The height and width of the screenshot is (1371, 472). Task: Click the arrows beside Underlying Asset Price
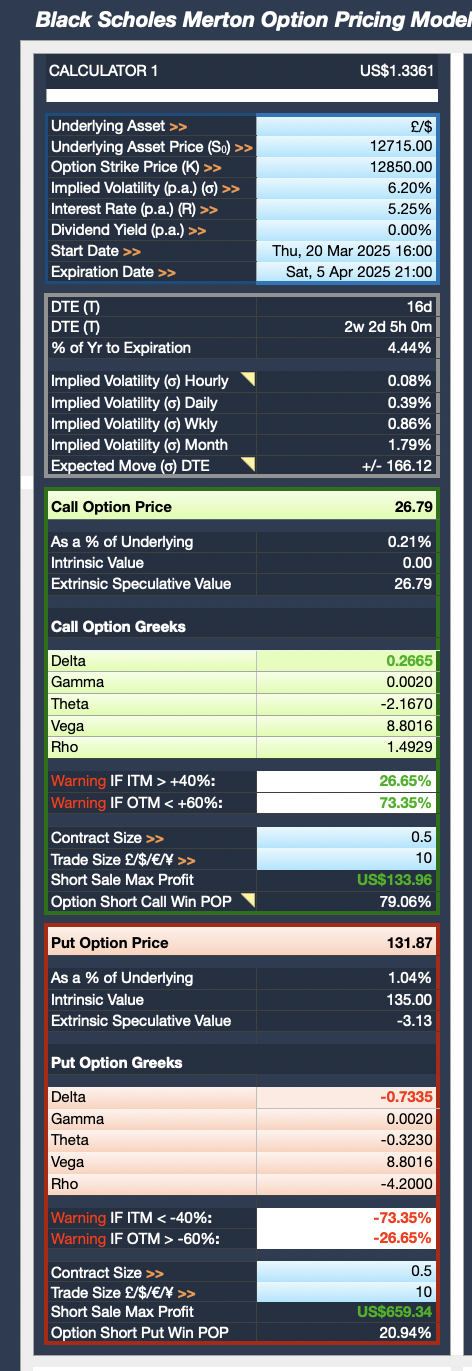[x=244, y=147]
